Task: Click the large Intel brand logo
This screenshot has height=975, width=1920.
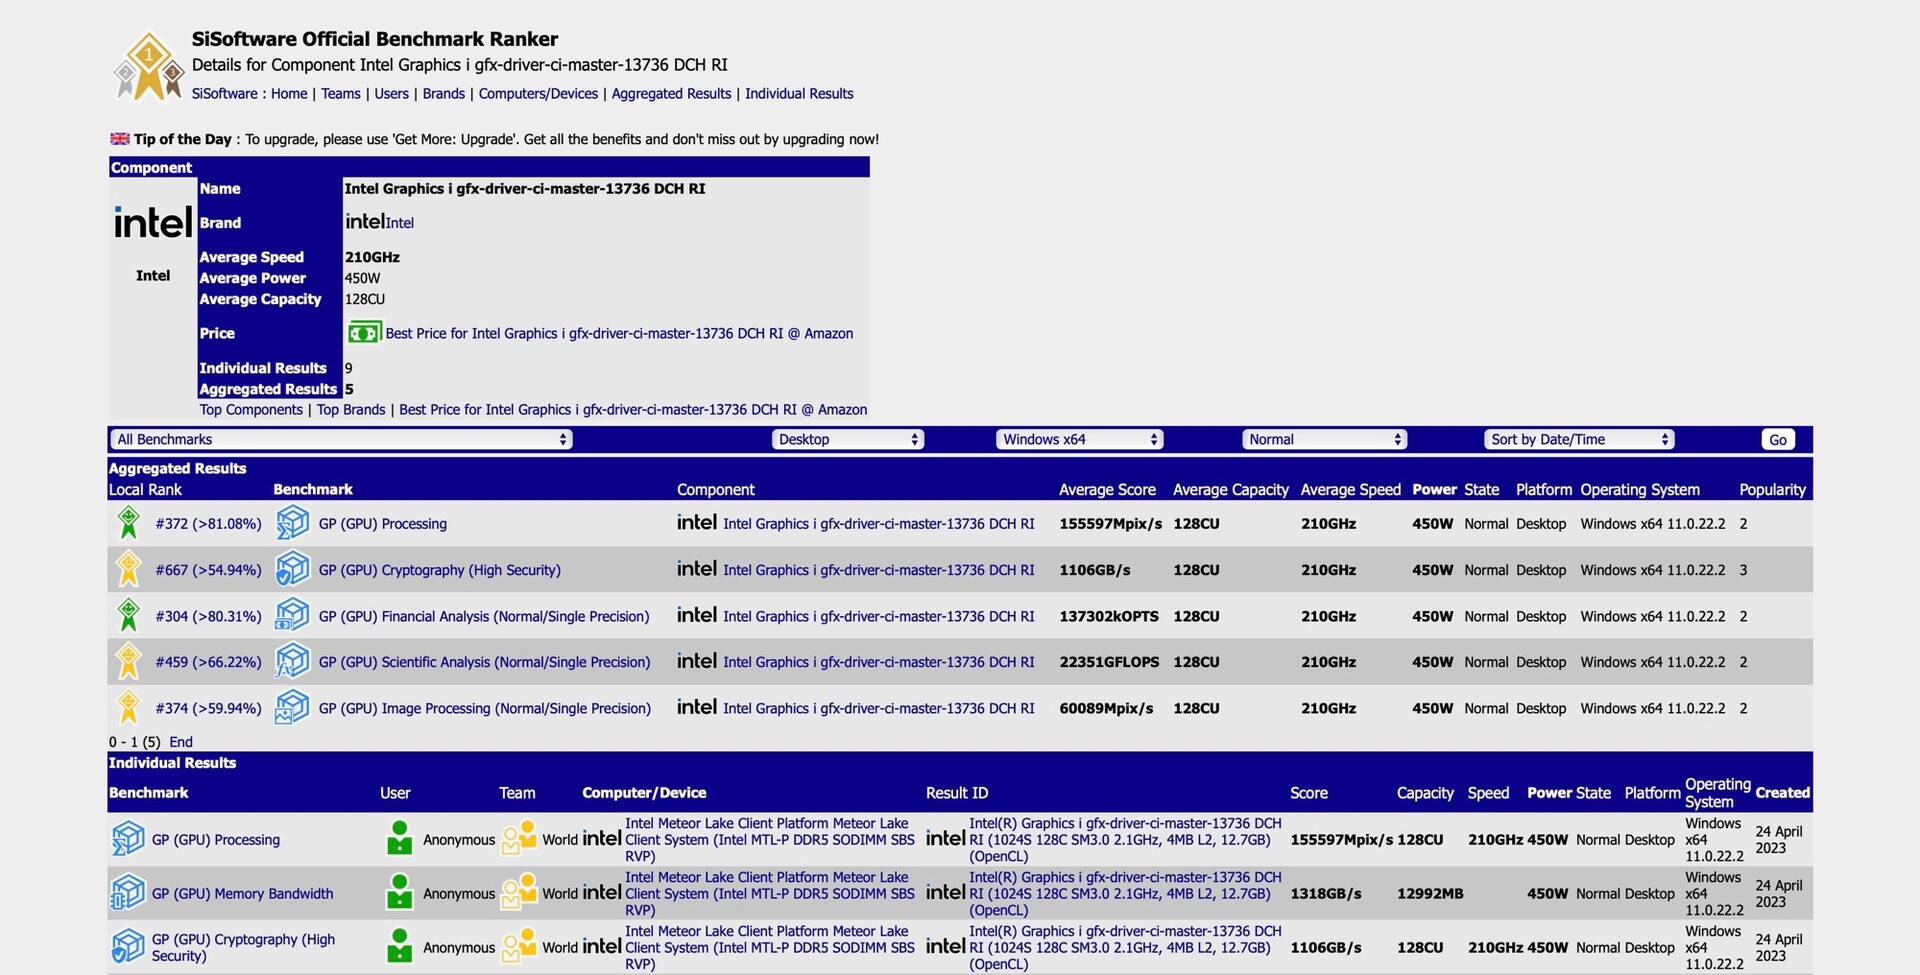Action: [x=153, y=222]
